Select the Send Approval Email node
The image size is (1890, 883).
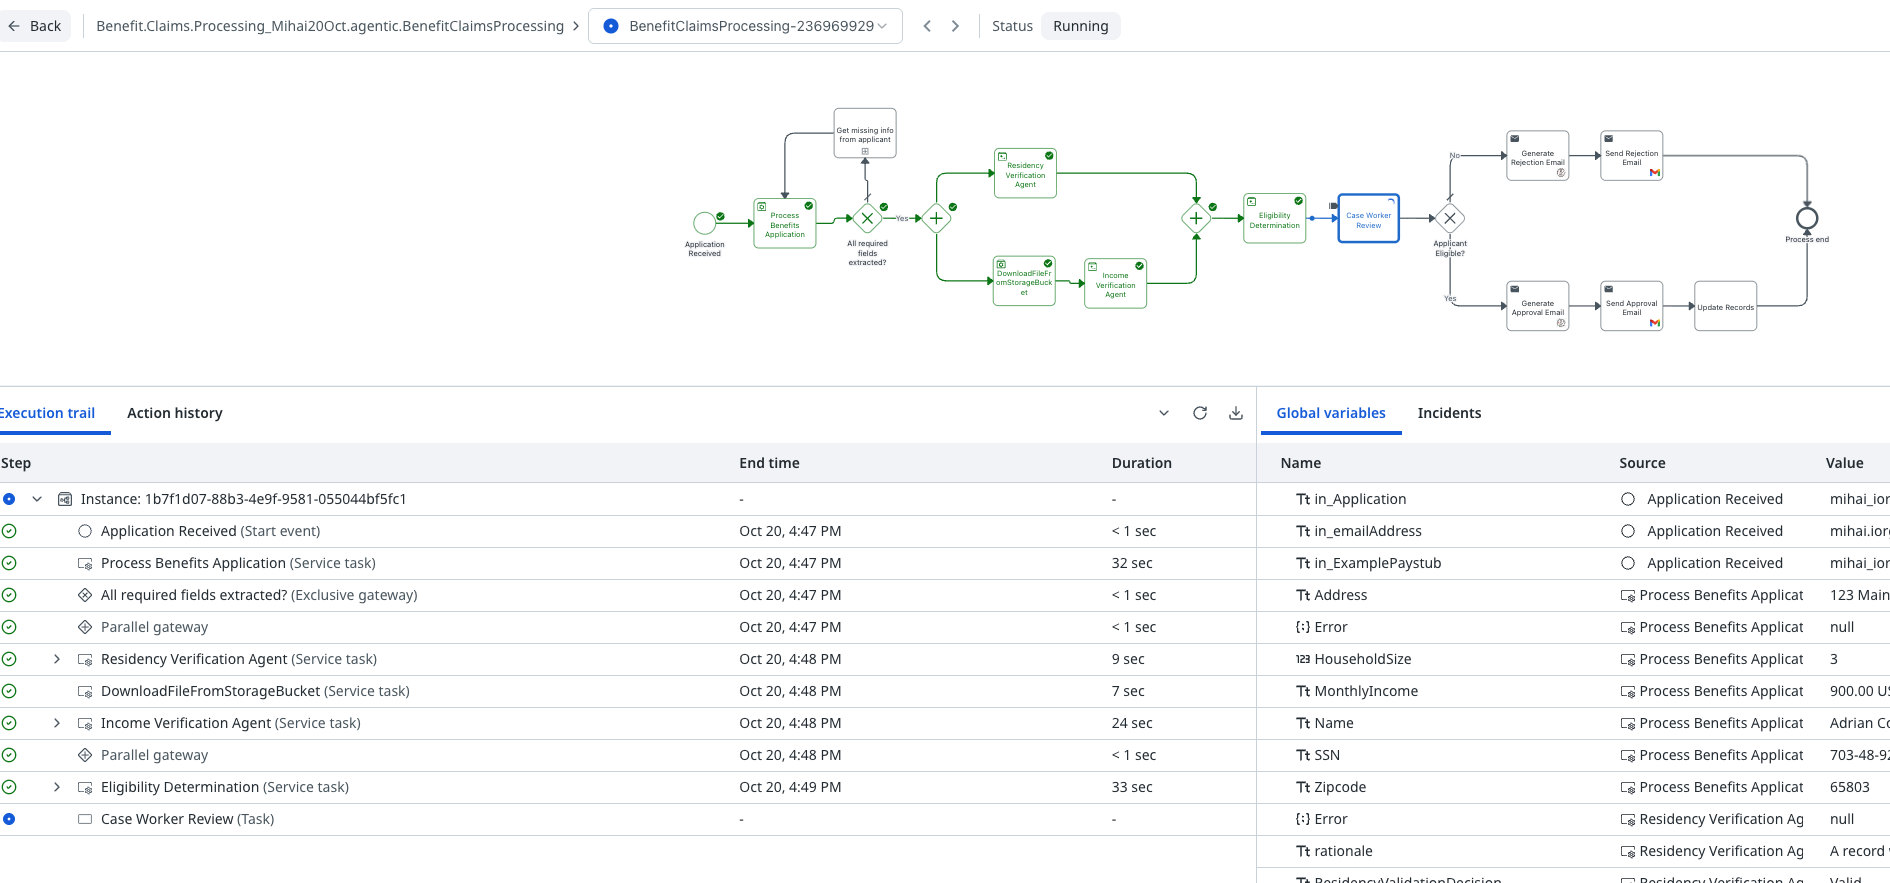click(x=1631, y=306)
